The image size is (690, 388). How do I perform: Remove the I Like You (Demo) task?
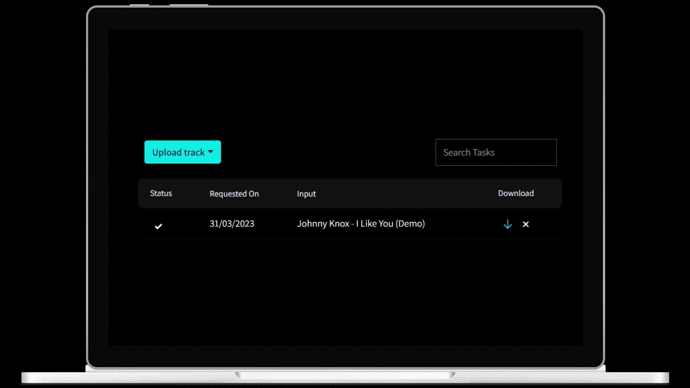click(x=525, y=224)
